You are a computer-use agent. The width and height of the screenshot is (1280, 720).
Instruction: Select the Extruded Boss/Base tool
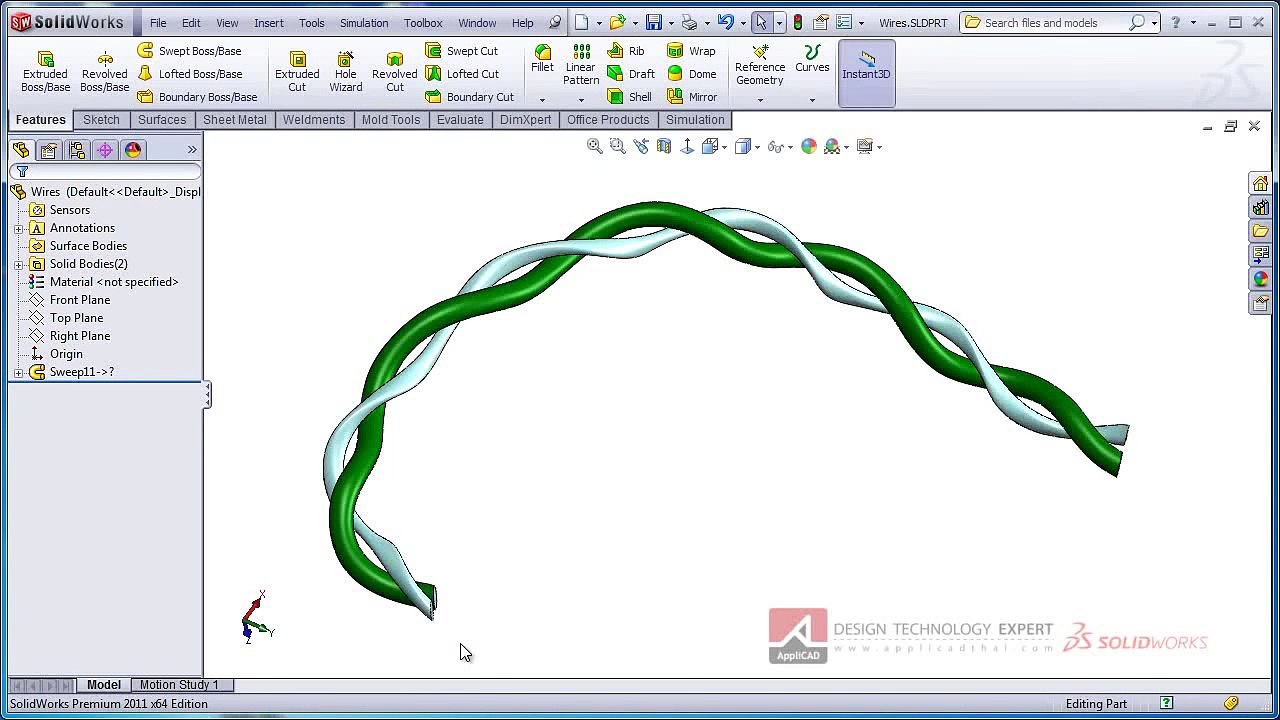[x=46, y=71]
